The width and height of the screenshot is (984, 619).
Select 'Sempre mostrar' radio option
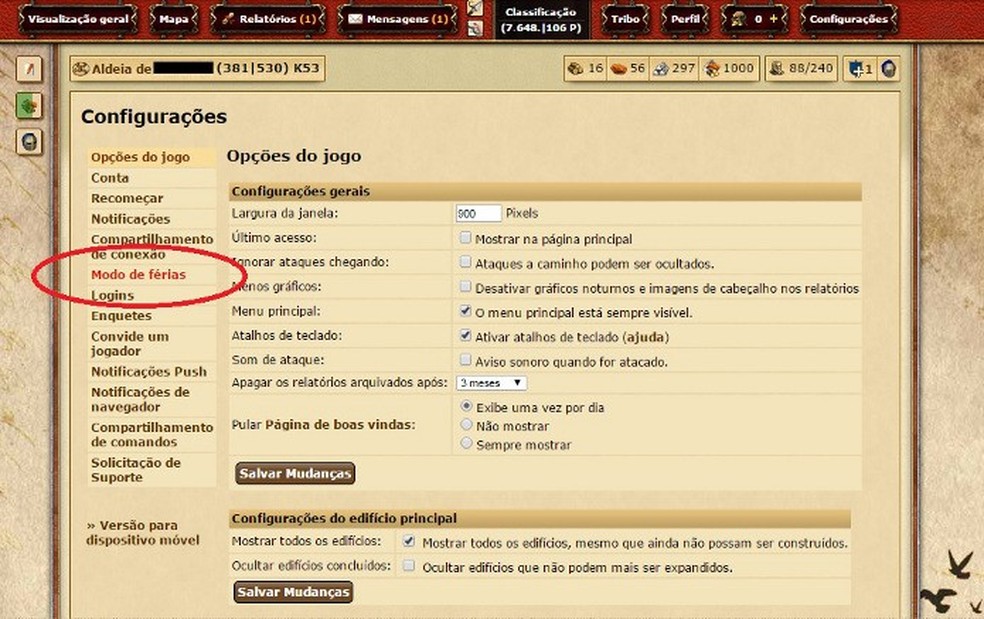(466, 443)
